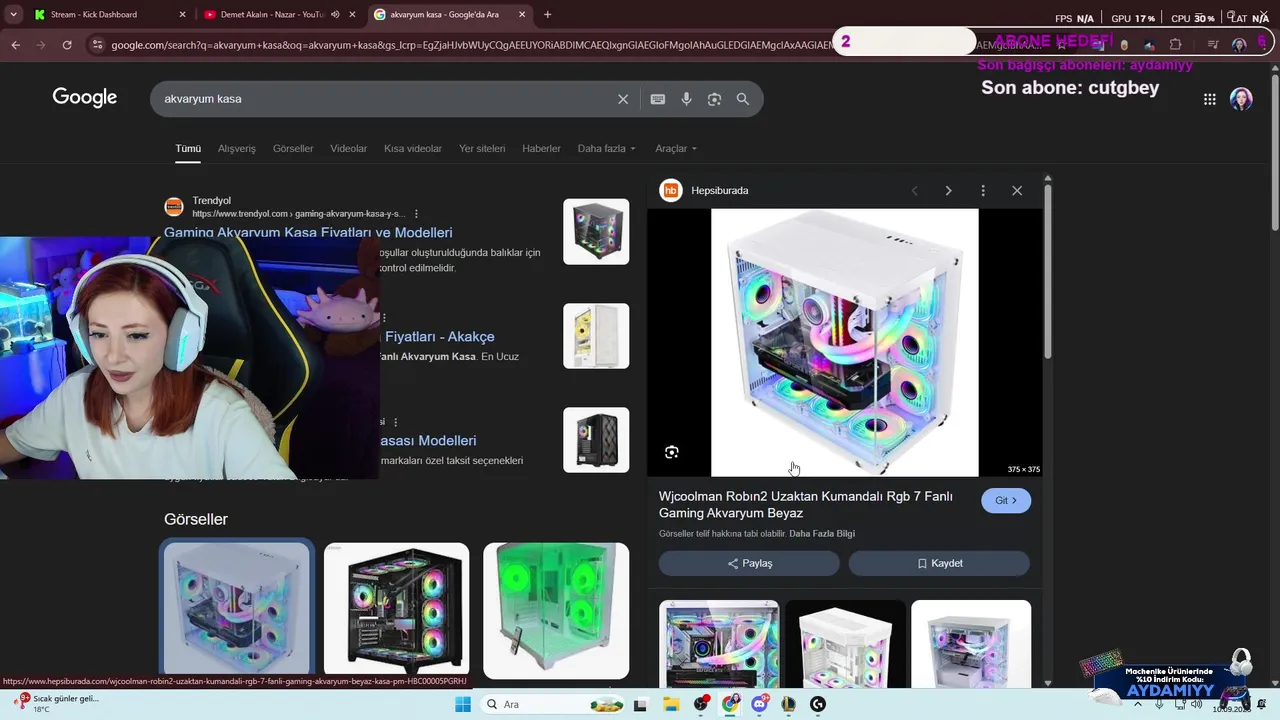The width and height of the screenshot is (1280, 720).
Task: Switch to the Kısa videolar tab
Action: coord(413,149)
